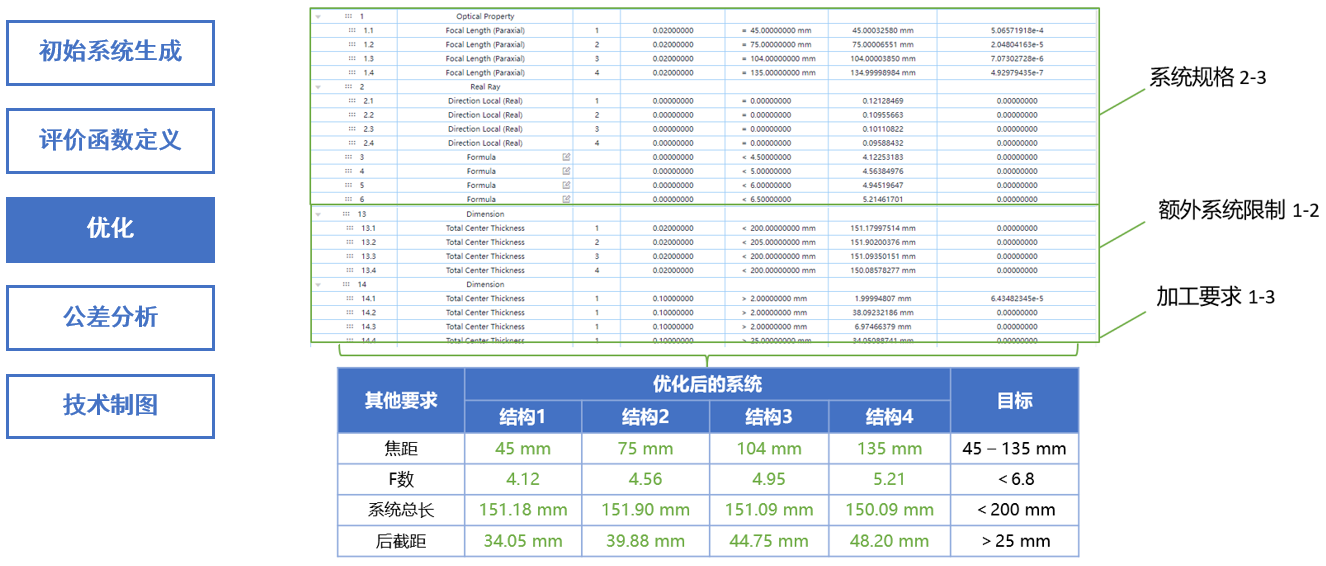Select the highlighted 优化 step
This screenshot has width=1326, height=566.
pos(110,229)
